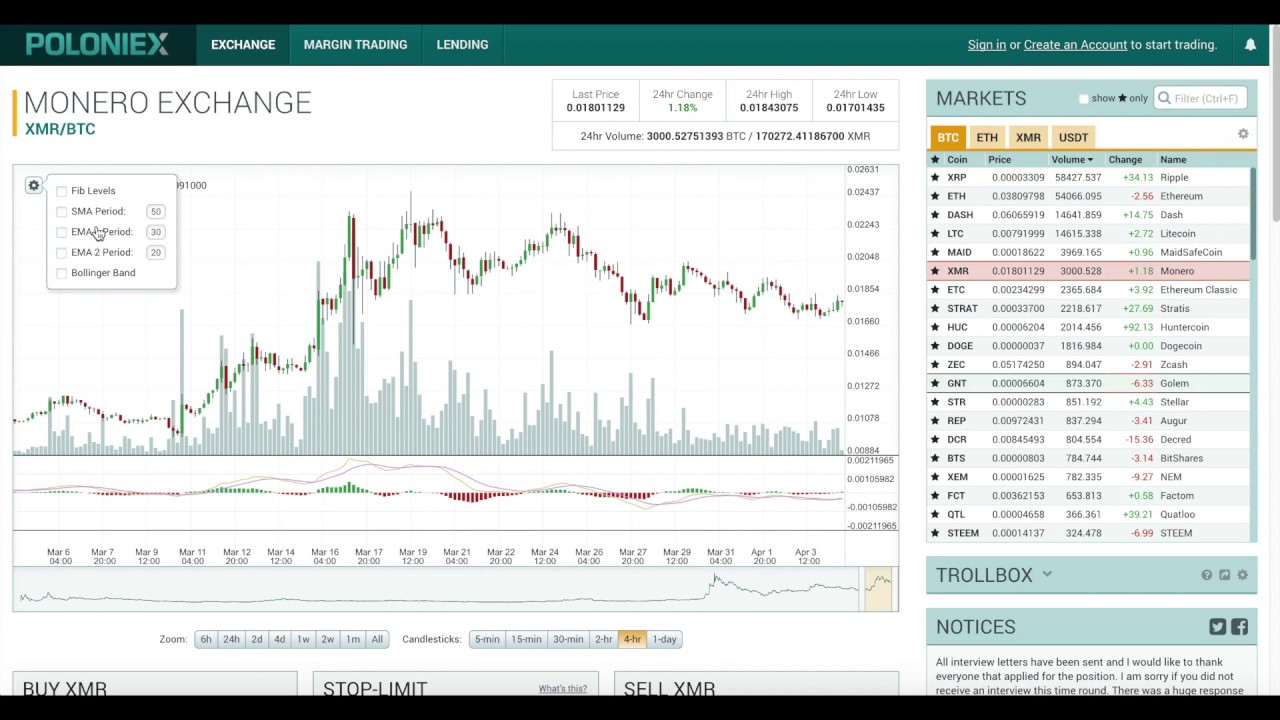Open the Margin Trading menu item
Viewport: 1280px width, 720px height.
pyautogui.click(x=355, y=45)
